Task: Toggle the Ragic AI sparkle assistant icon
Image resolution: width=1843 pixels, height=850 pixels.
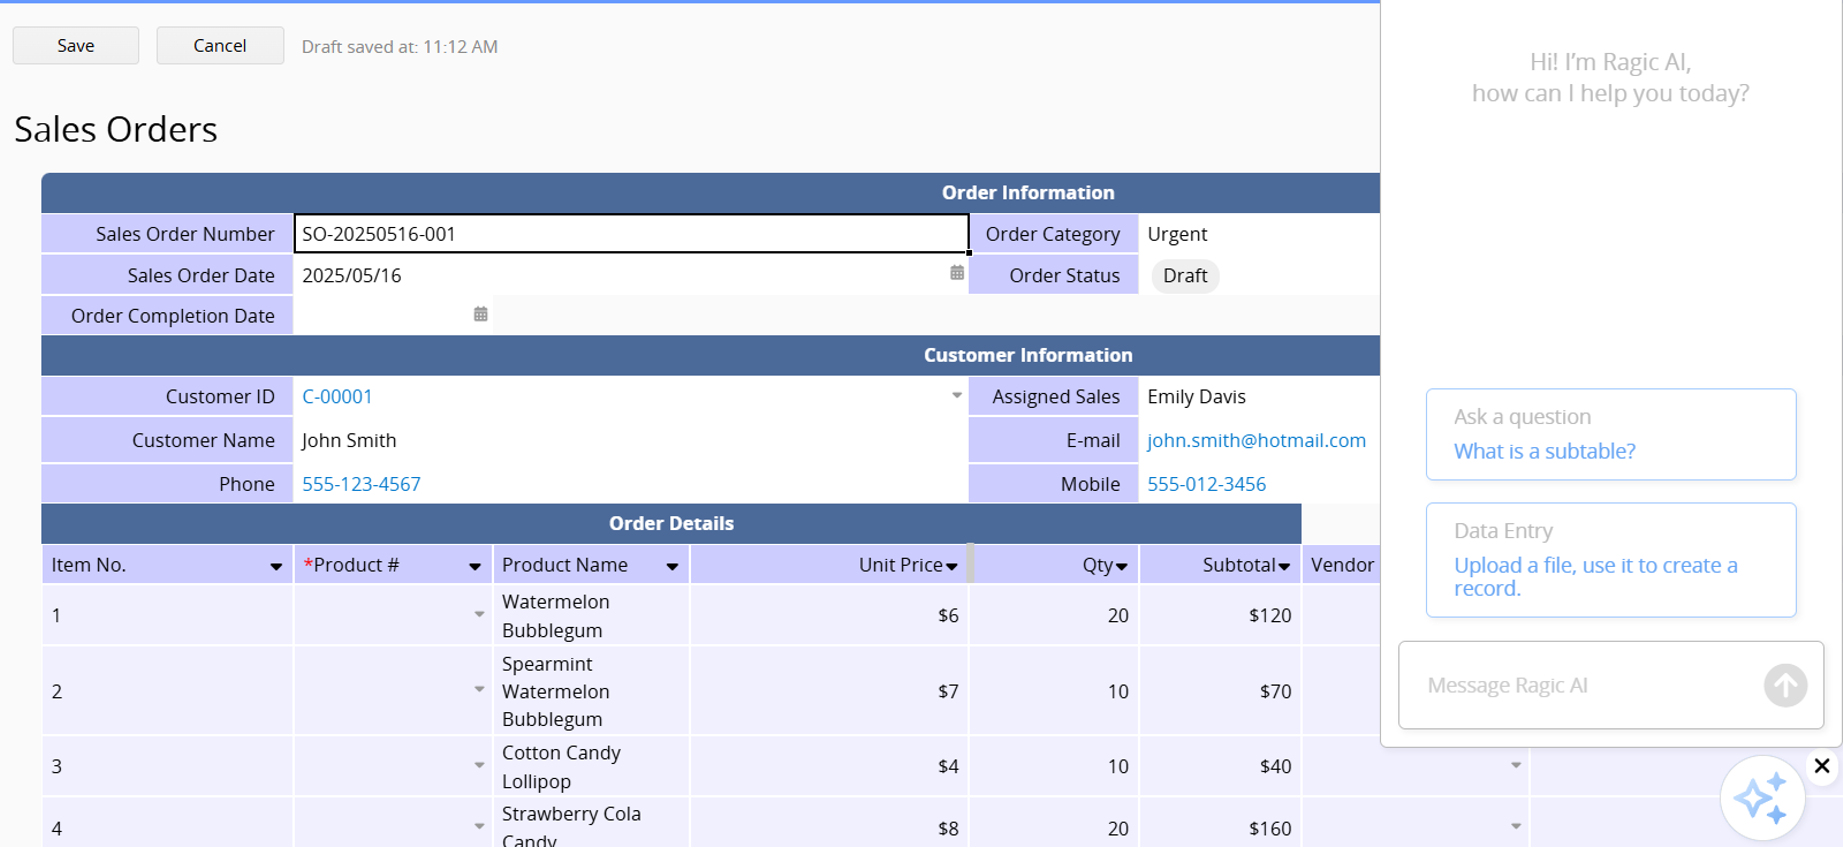Action: tap(1762, 798)
